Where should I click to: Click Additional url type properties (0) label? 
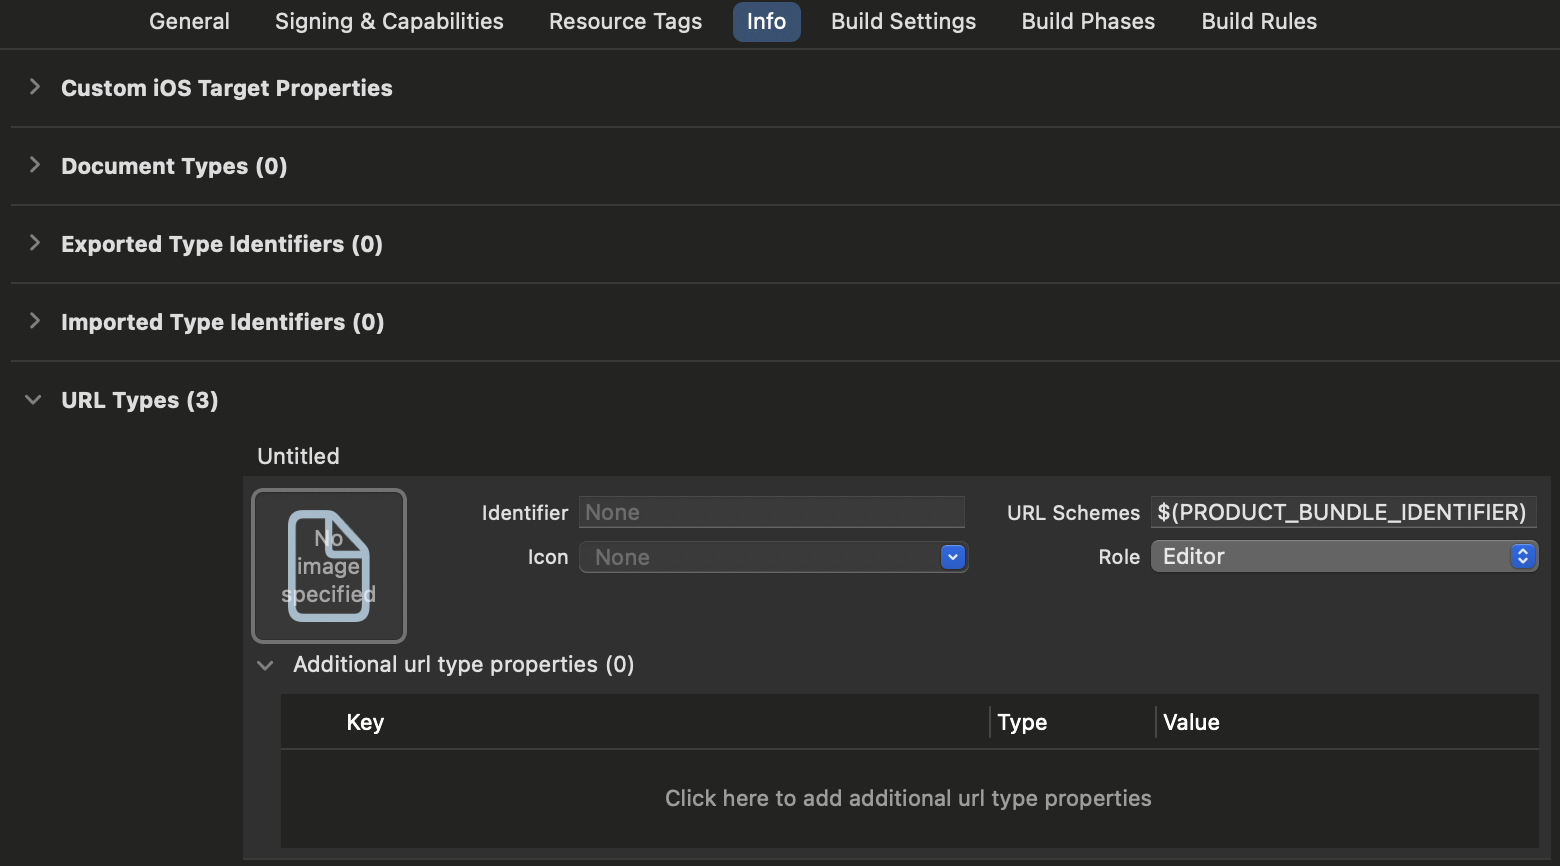click(463, 664)
